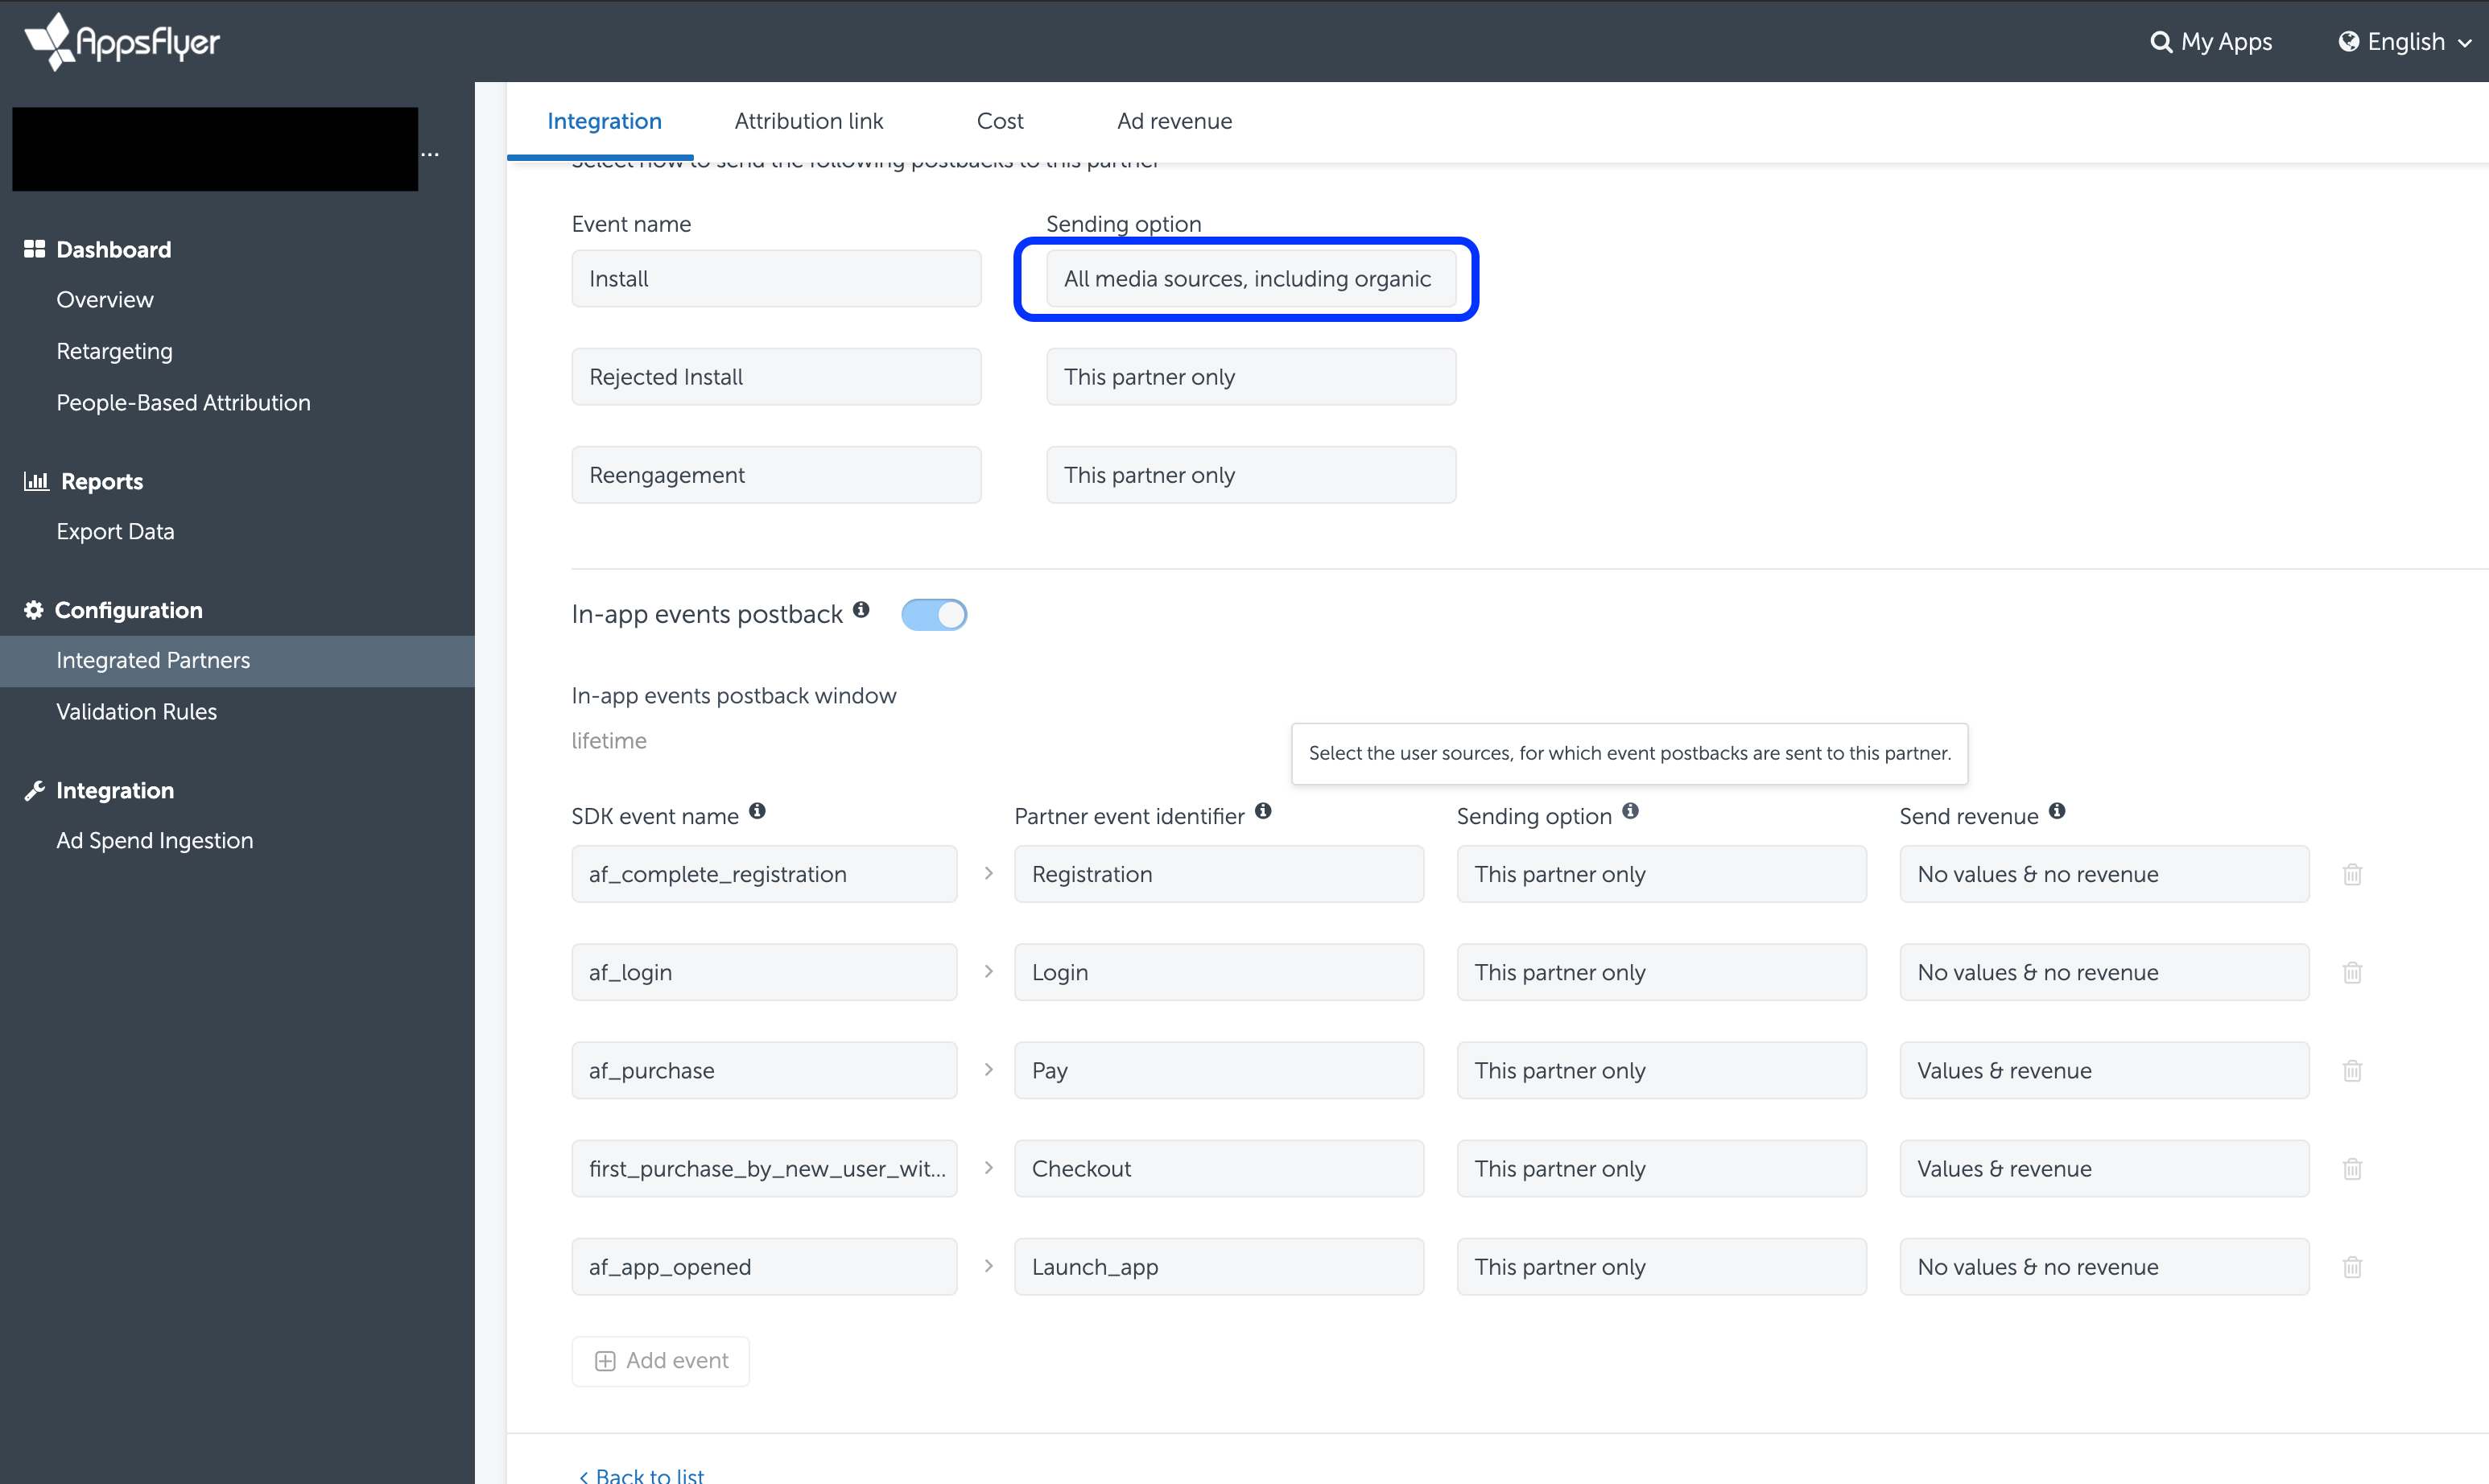
Task: Switch to the Attribution link tab
Action: 808,121
